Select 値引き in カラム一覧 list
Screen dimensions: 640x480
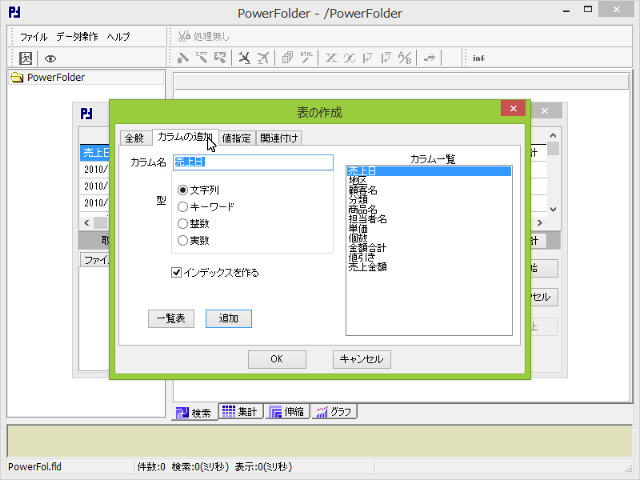click(429, 257)
